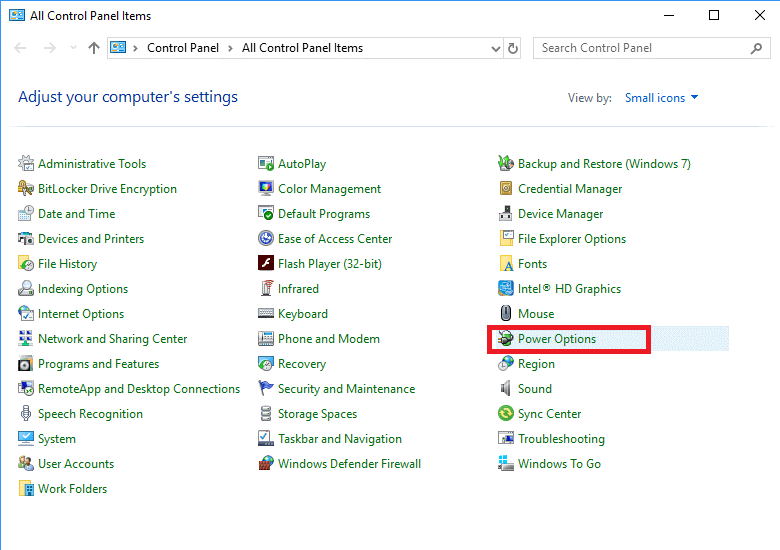Open the Recovery link
This screenshot has height=550, width=780.
pyautogui.click(x=302, y=364)
